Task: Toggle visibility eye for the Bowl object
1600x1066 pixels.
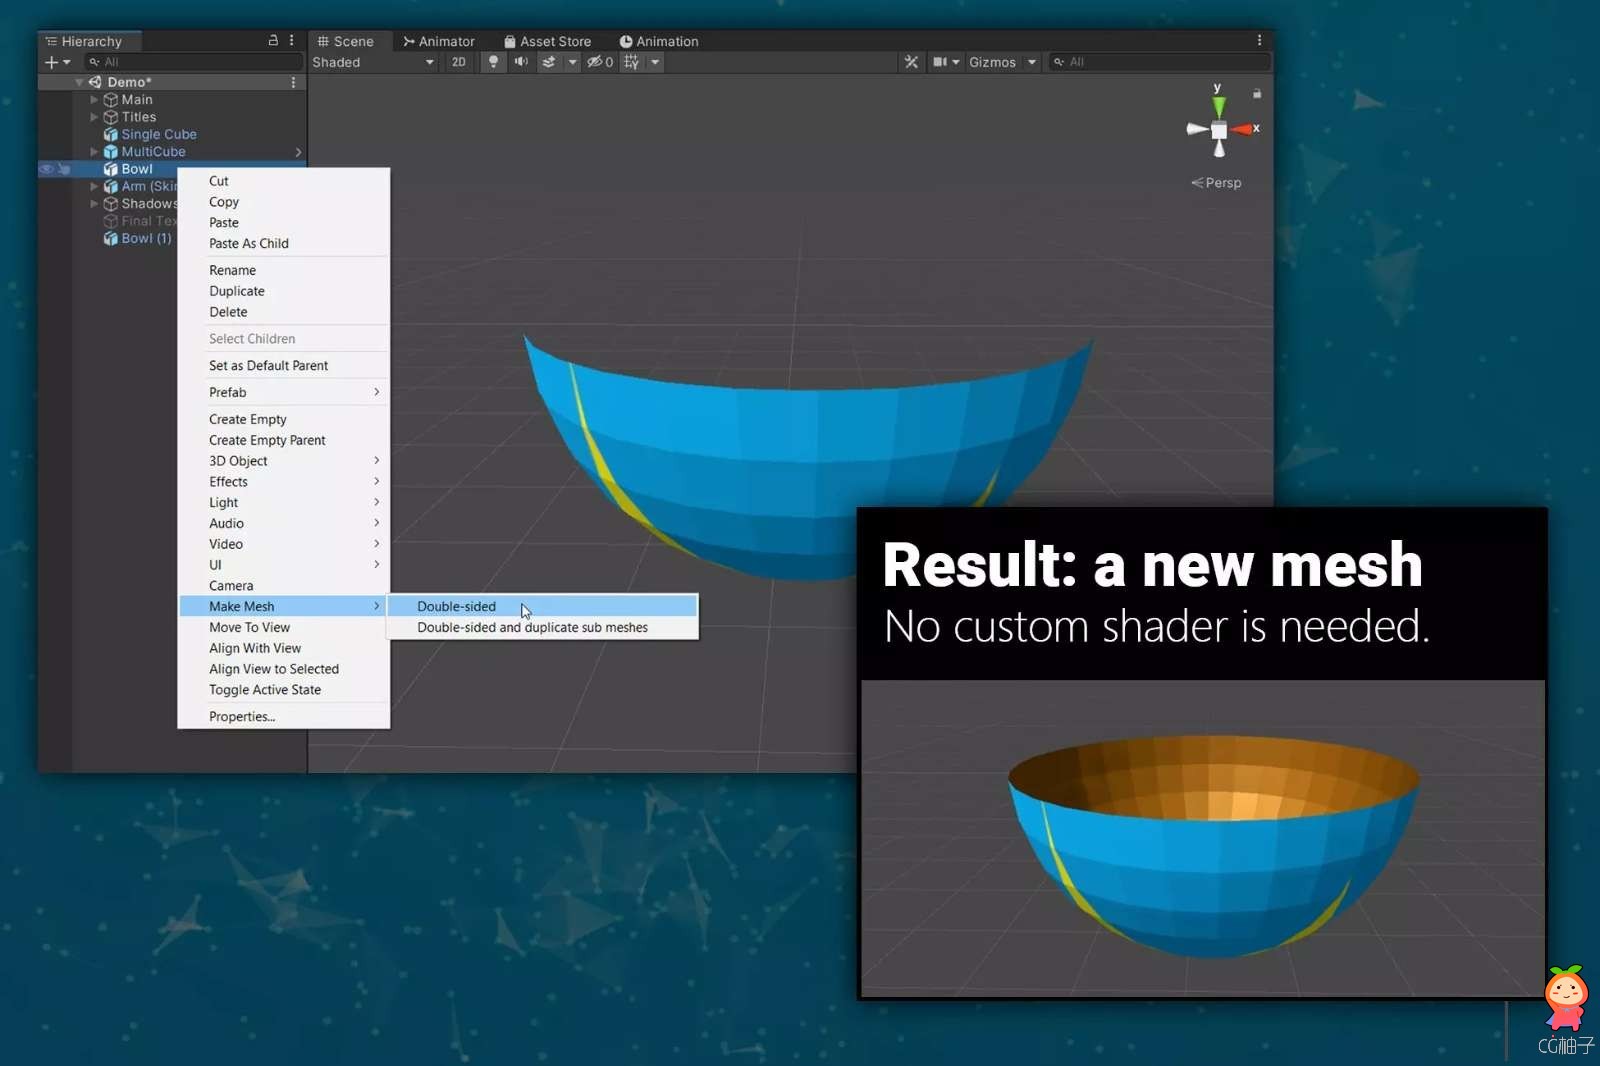Action: [x=46, y=169]
